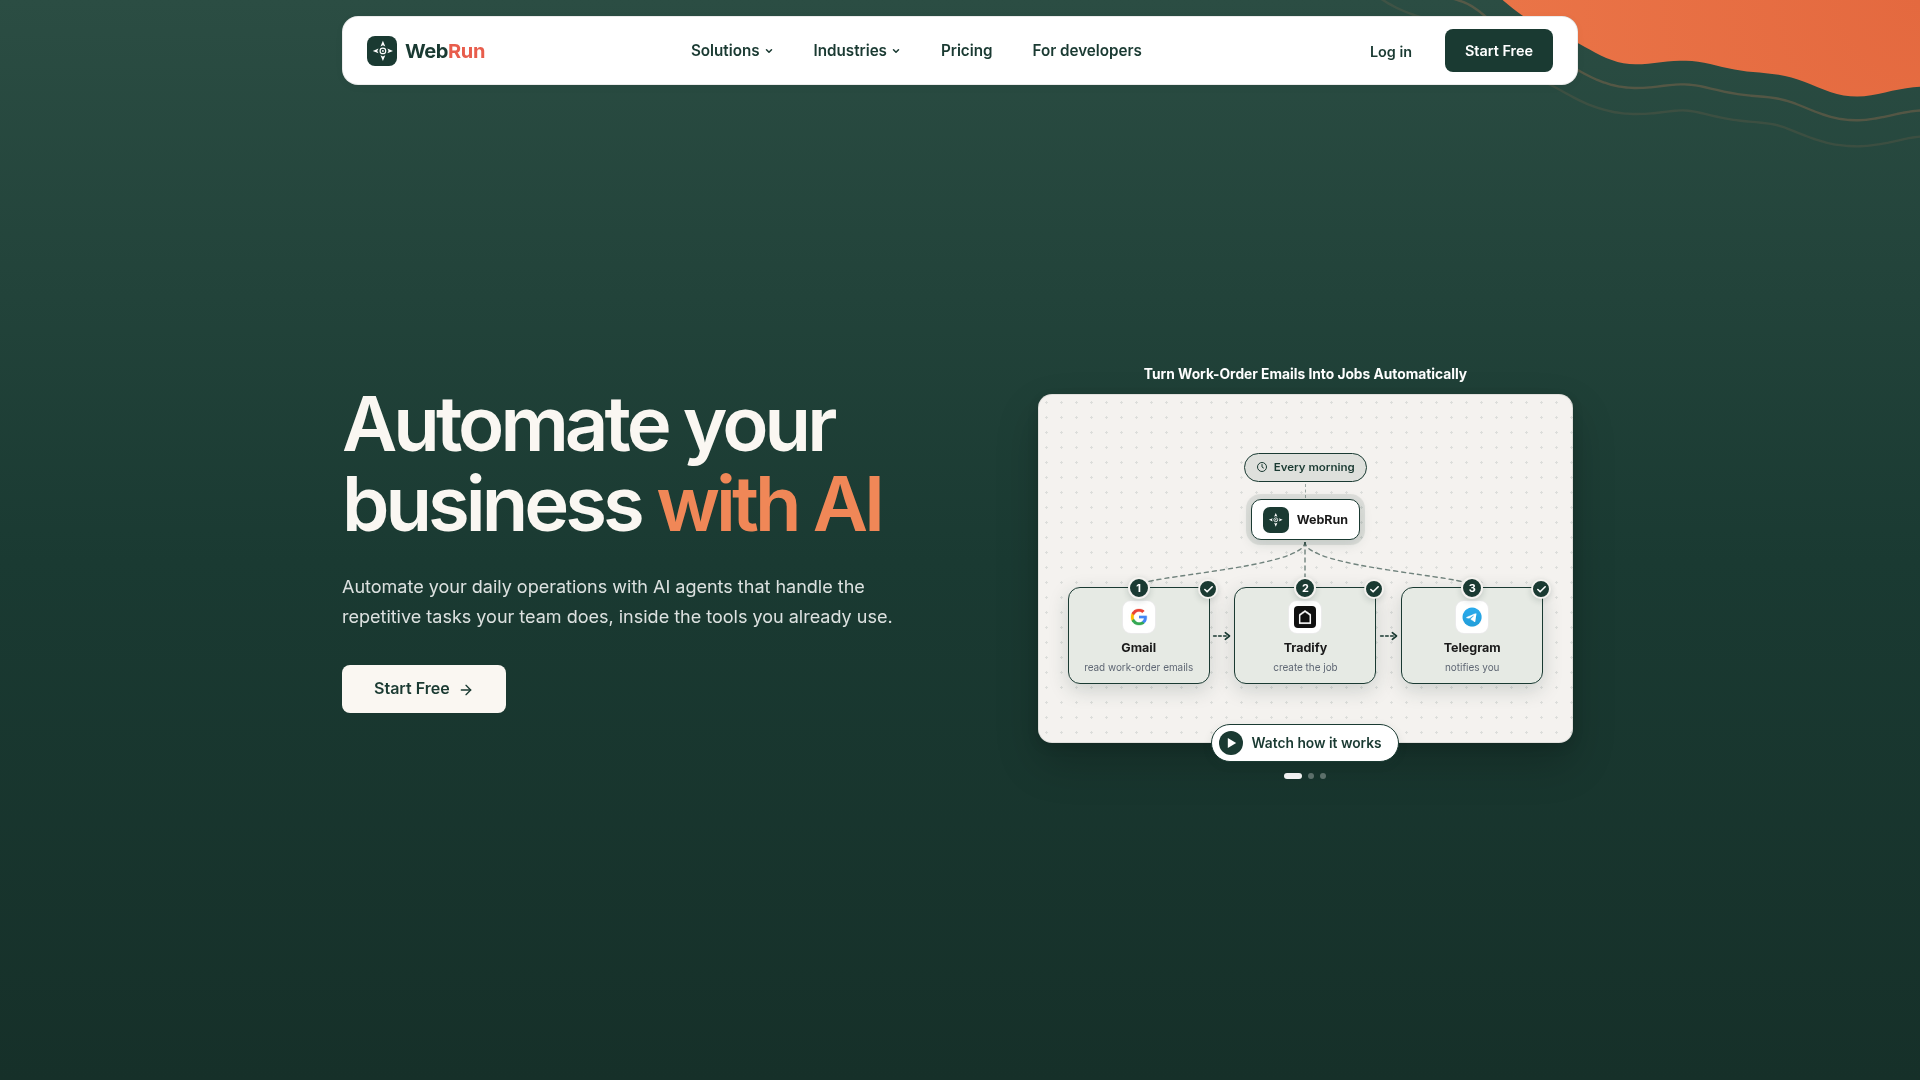Screen dimensions: 1920x1080
Task: Go to the second carousel slide dot
Action: 1311,776
